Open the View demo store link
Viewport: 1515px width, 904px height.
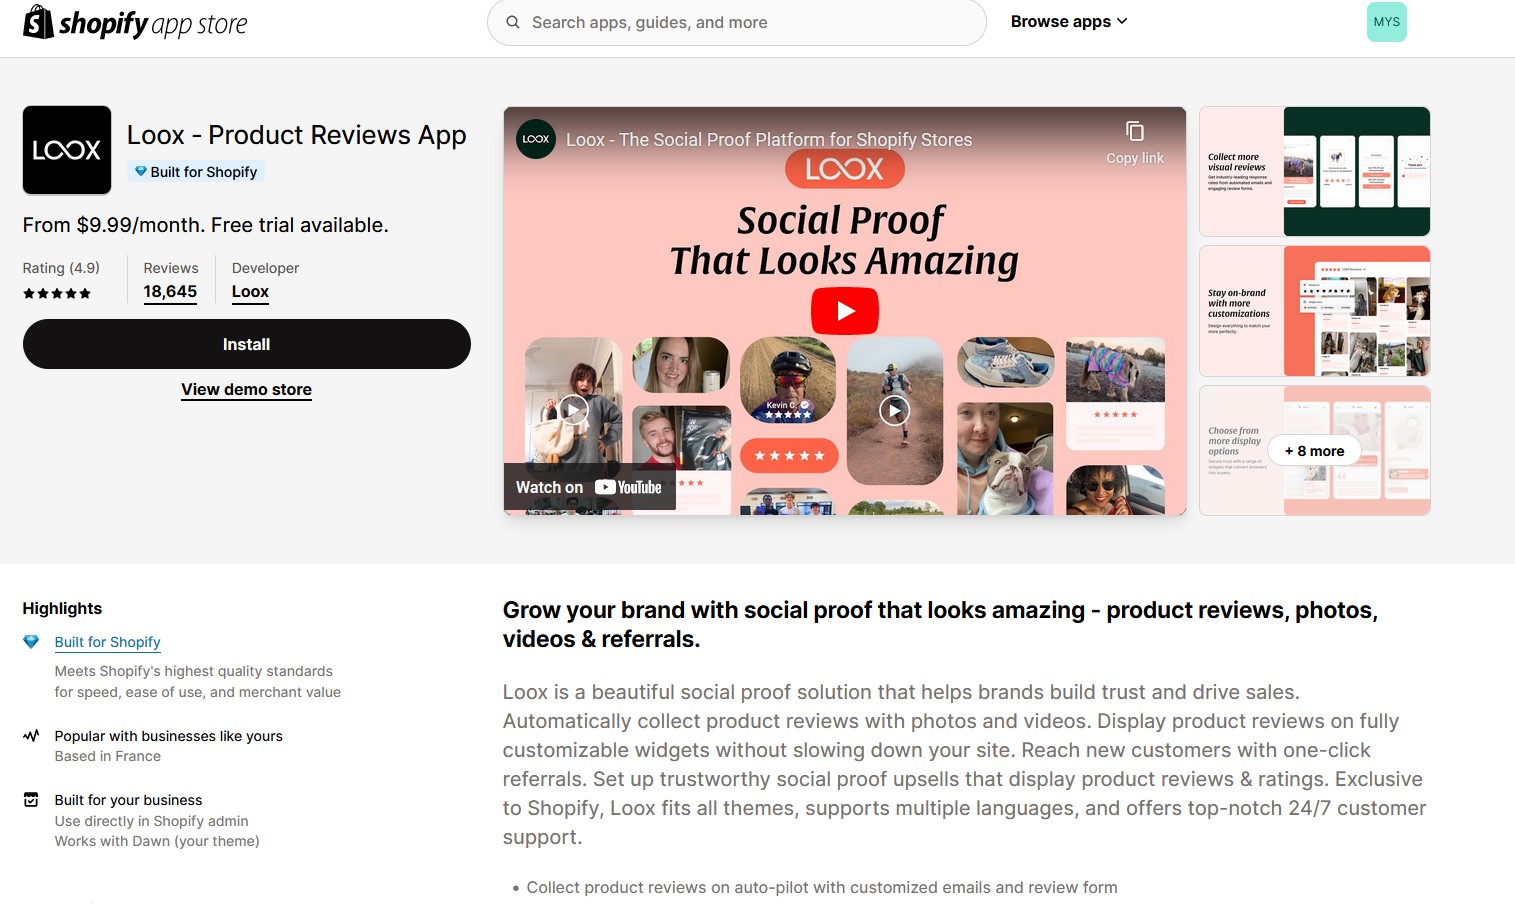pos(246,390)
